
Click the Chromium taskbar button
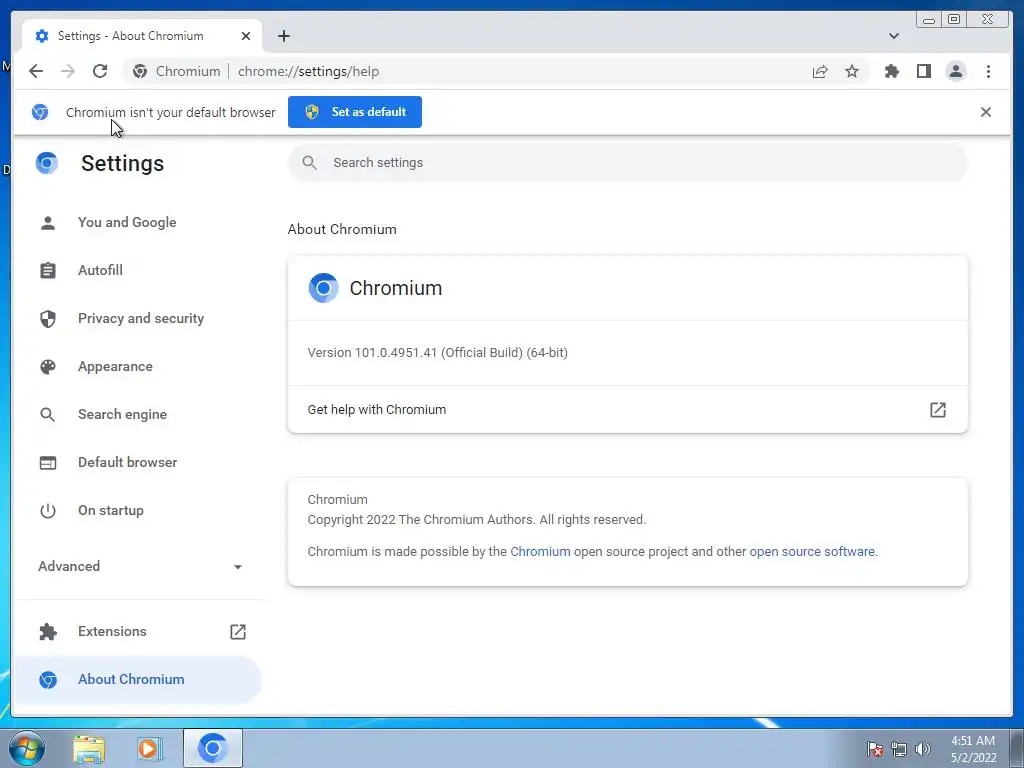(x=213, y=748)
